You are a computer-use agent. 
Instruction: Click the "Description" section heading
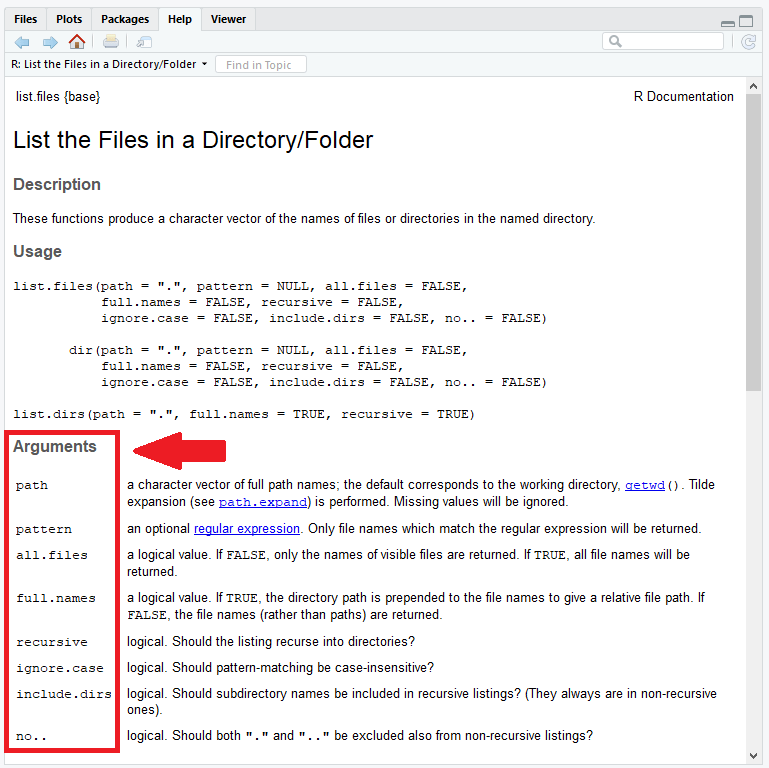click(x=57, y=184)
